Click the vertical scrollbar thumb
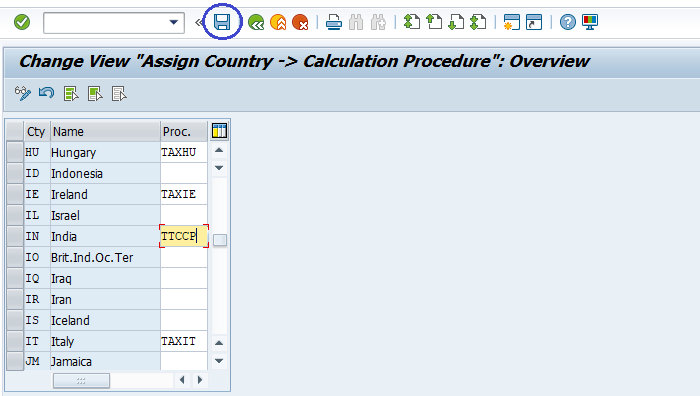This screenshot has height=396, width=700. pyautogui.click(x=220, y=240)
